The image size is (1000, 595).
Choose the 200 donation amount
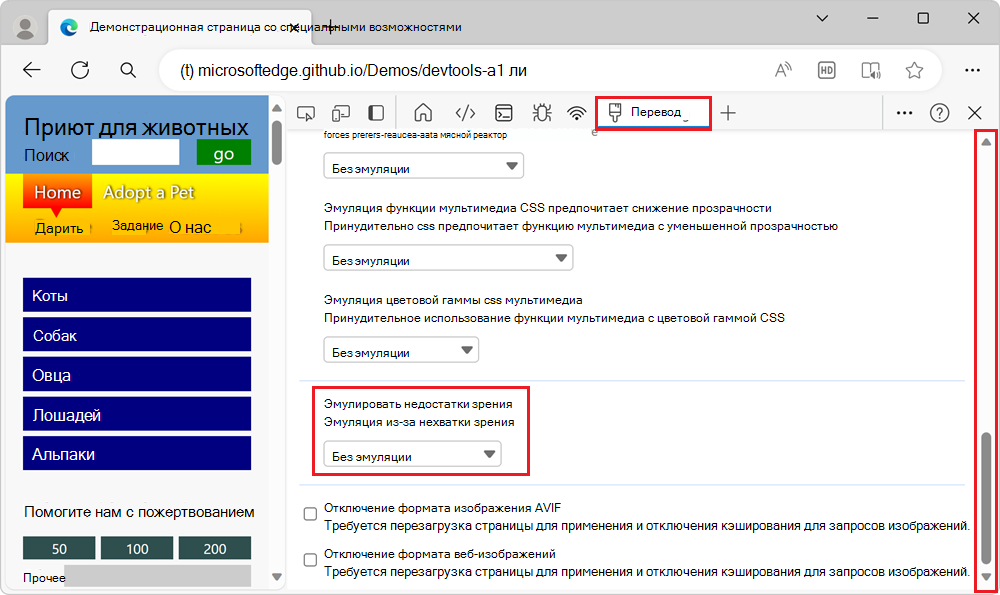click(215, 548)
